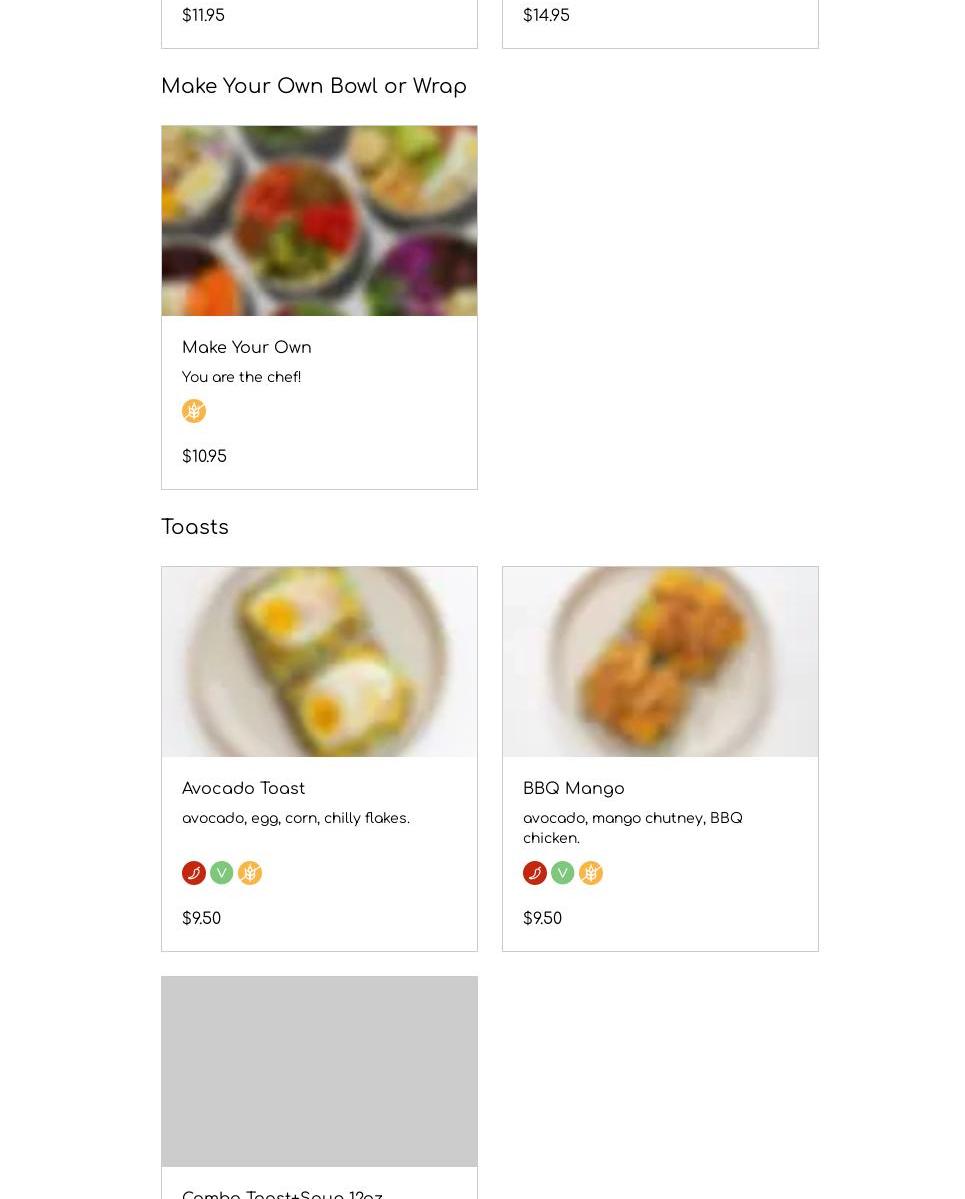Click the gluten-free icon on Avocado Toast
Screen dimensions: 965x1199
[250, 873]
